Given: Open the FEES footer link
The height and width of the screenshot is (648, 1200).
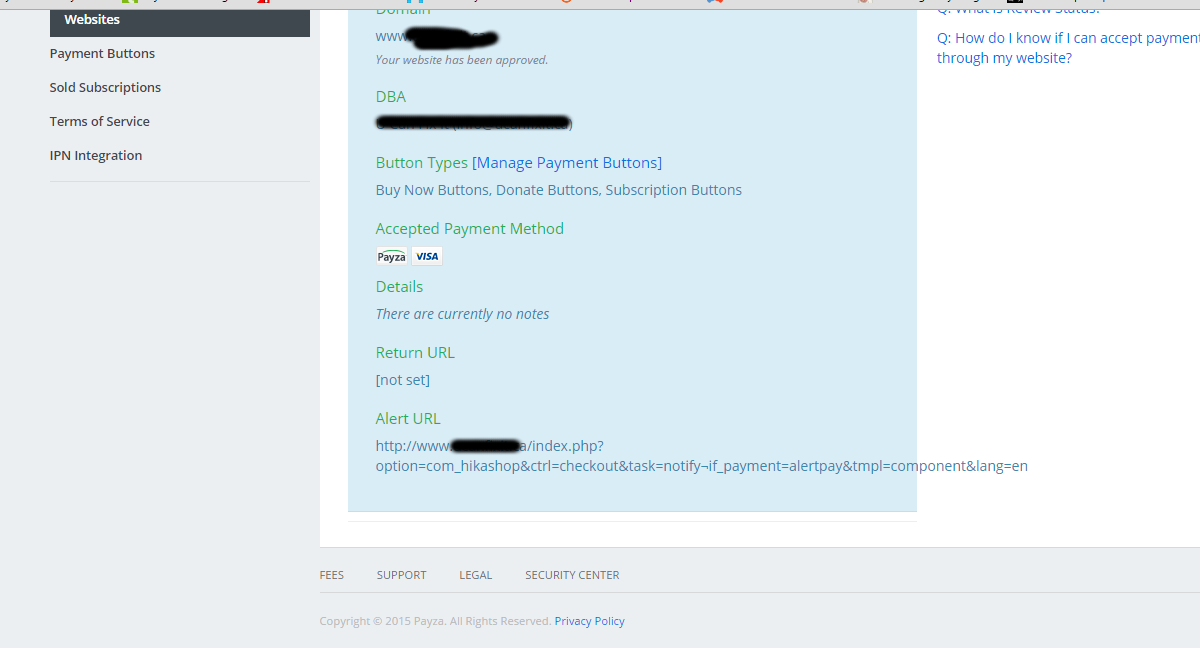Looking at the screenshot, I should (x=332, y=575).
